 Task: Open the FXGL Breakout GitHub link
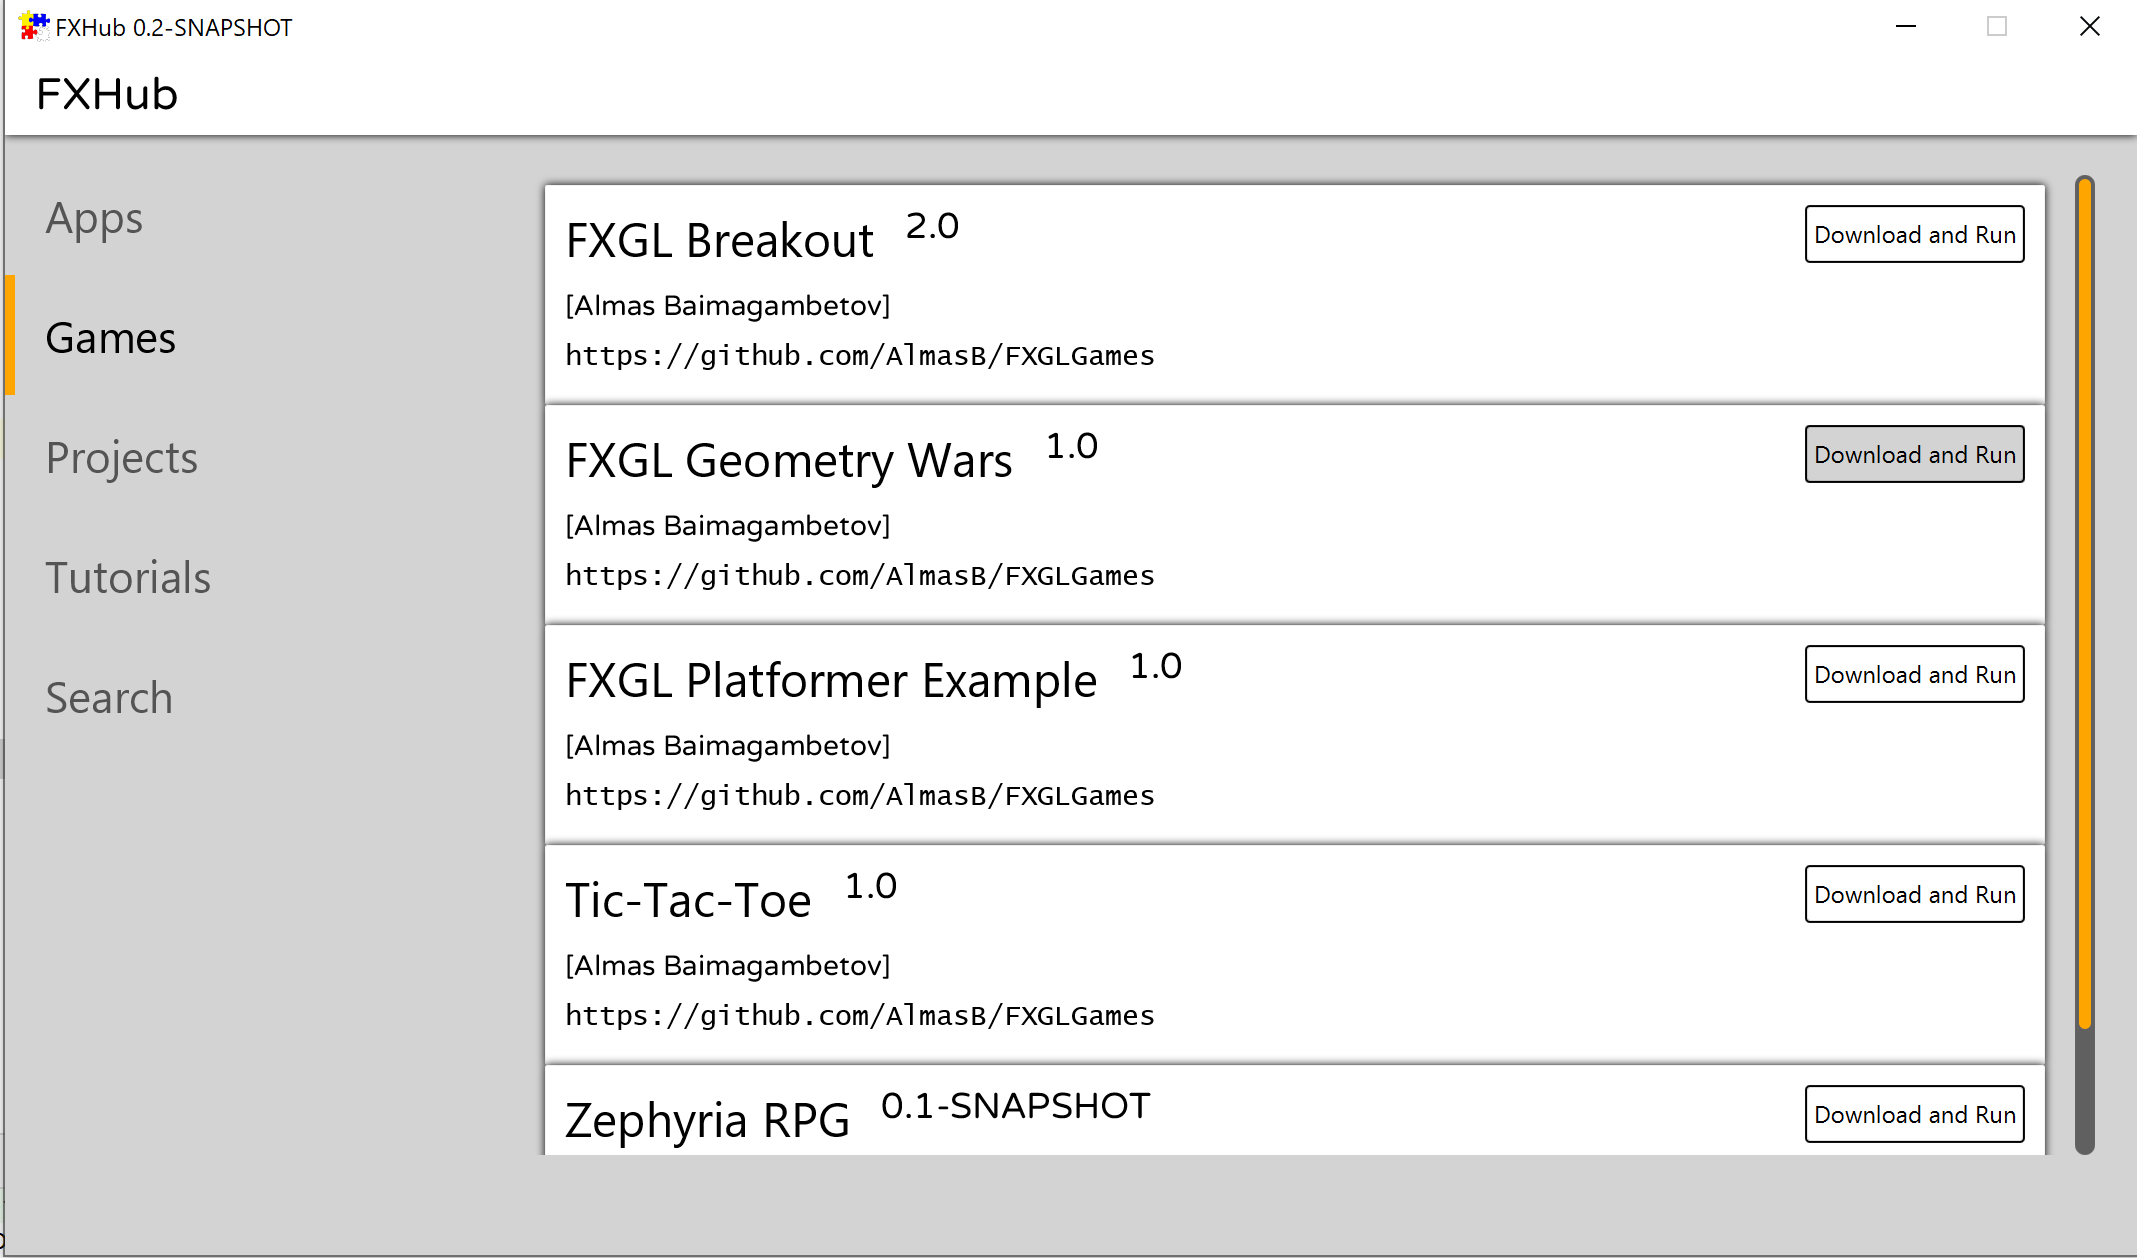[x=859, y=356]
